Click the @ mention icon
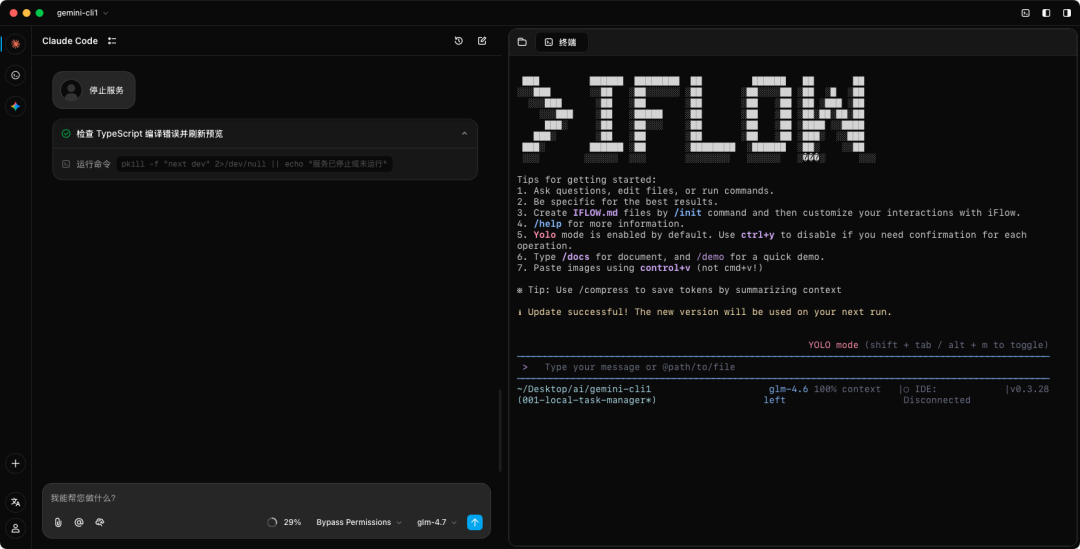The height and width of the screenshot is (549, 1080). pyautogui.click(x=79, y=522)
